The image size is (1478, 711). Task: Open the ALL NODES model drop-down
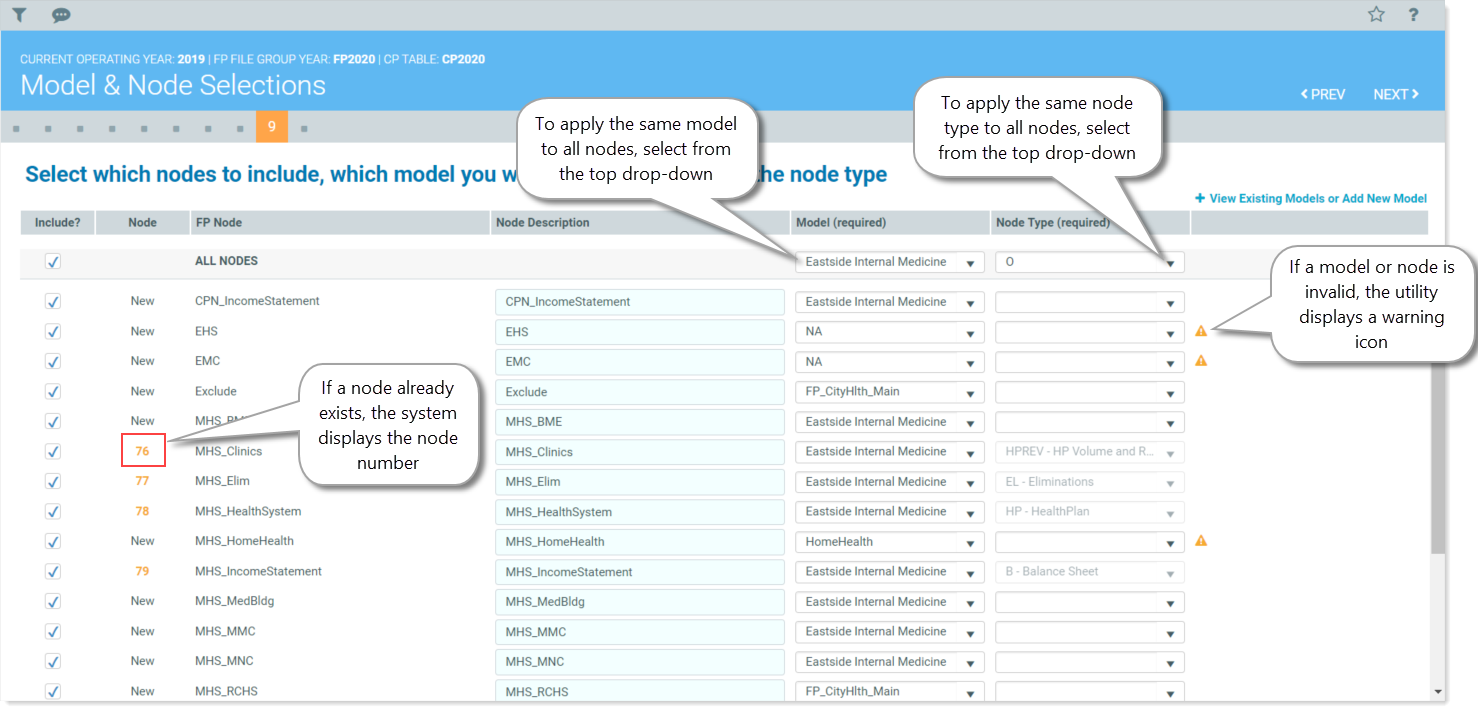tap(889, 262)
